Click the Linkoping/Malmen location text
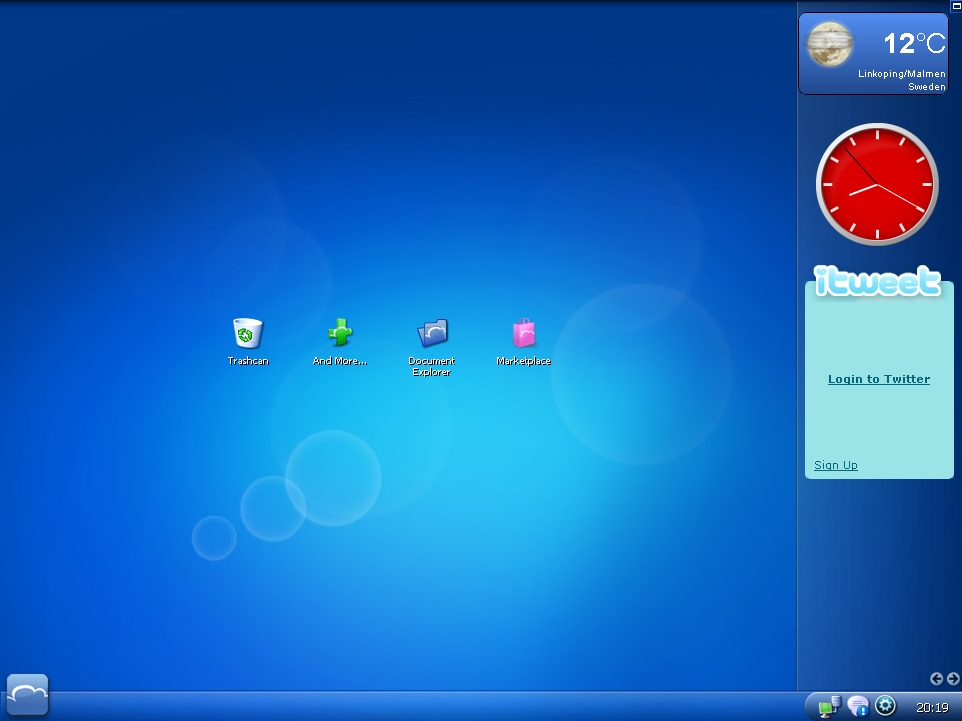This screenshot has height=721, width=962. tap(901, 74)
